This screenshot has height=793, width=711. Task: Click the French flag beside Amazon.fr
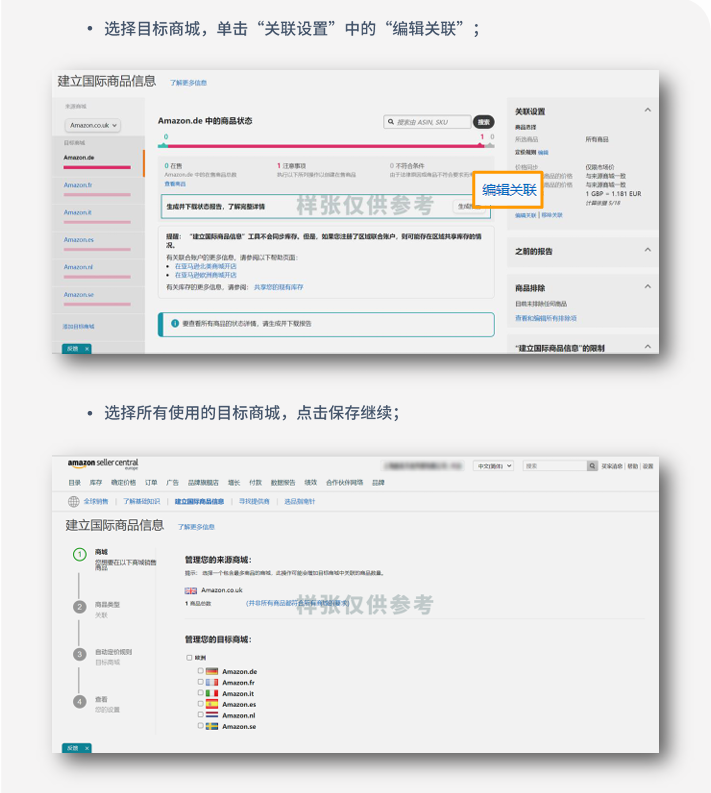pos(212,683)
